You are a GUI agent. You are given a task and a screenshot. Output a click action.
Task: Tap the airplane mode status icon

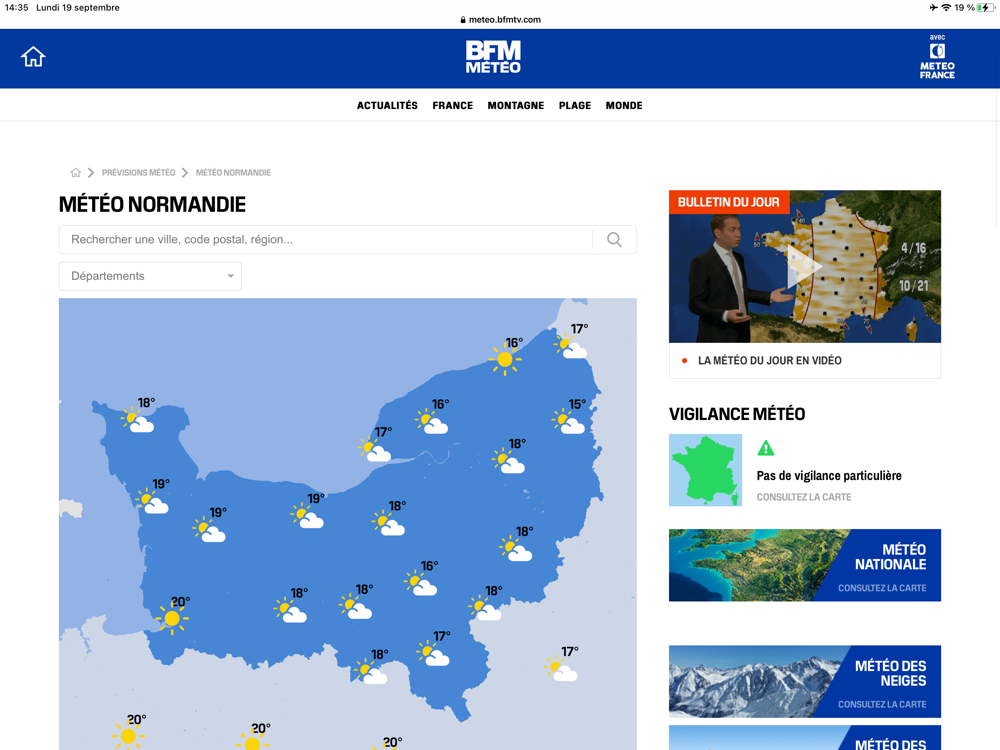click(x=934, y=8)
